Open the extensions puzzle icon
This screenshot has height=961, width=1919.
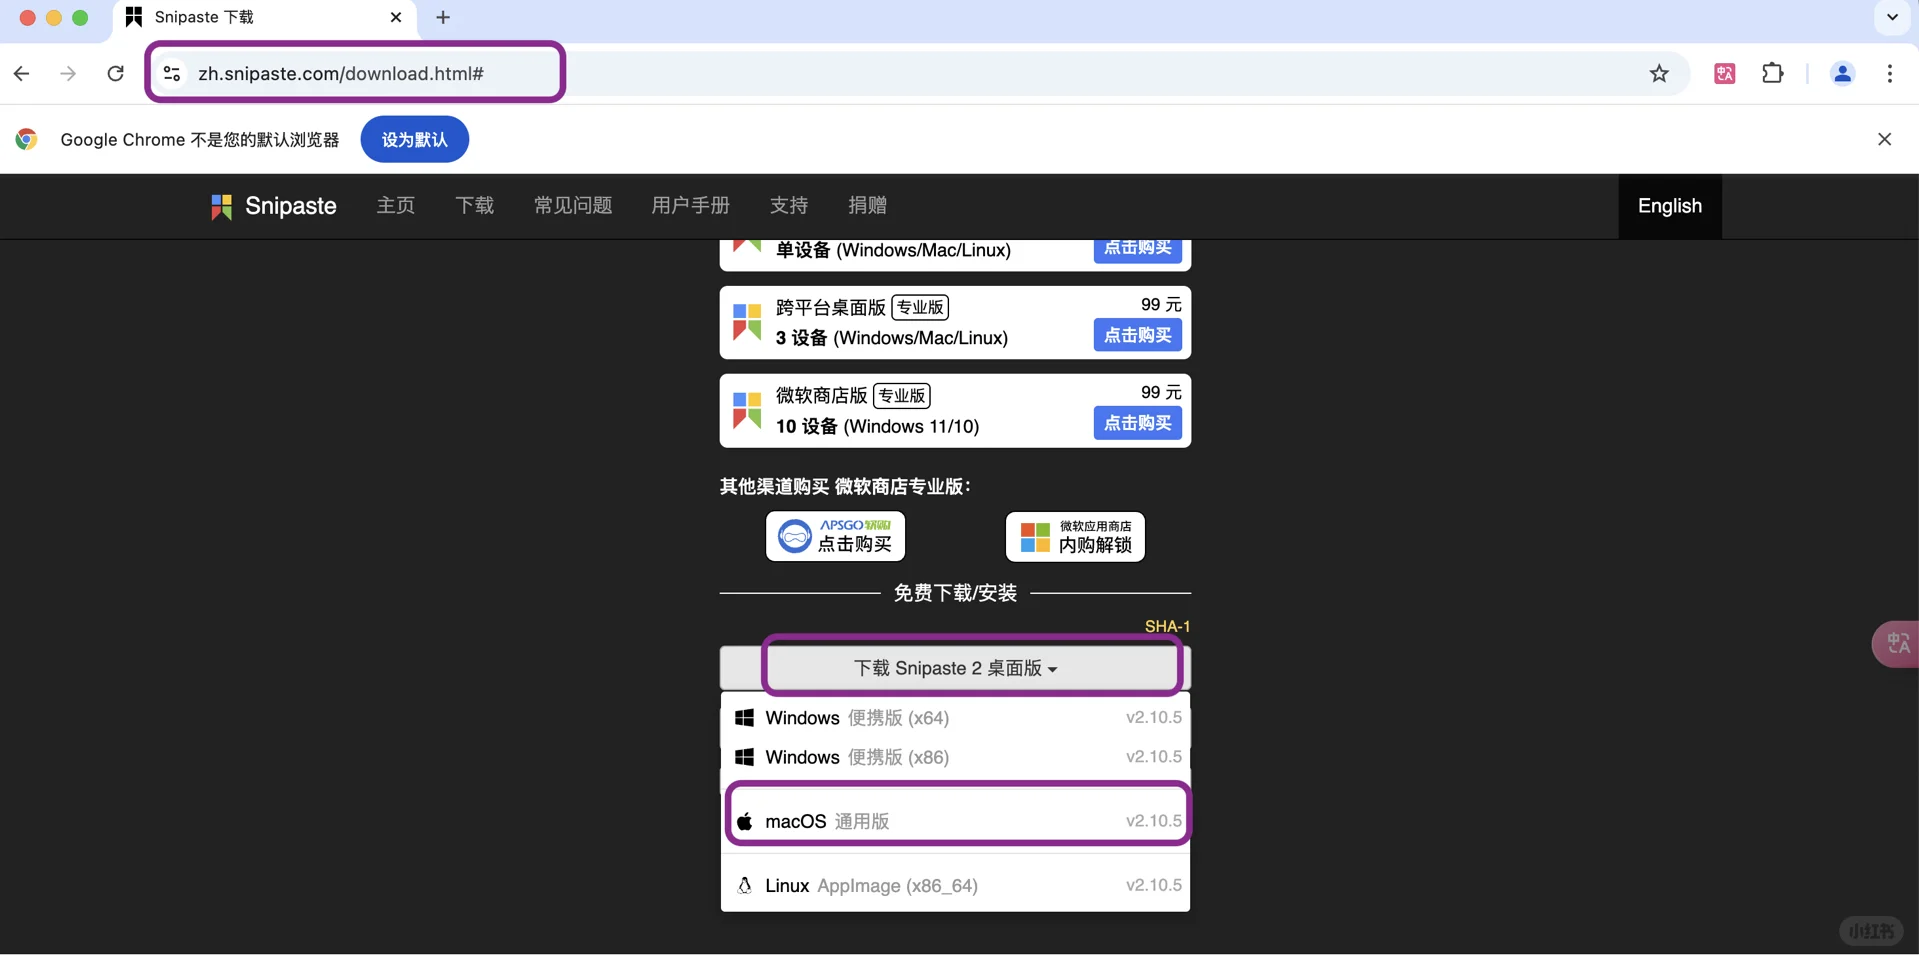[1772, 73]
